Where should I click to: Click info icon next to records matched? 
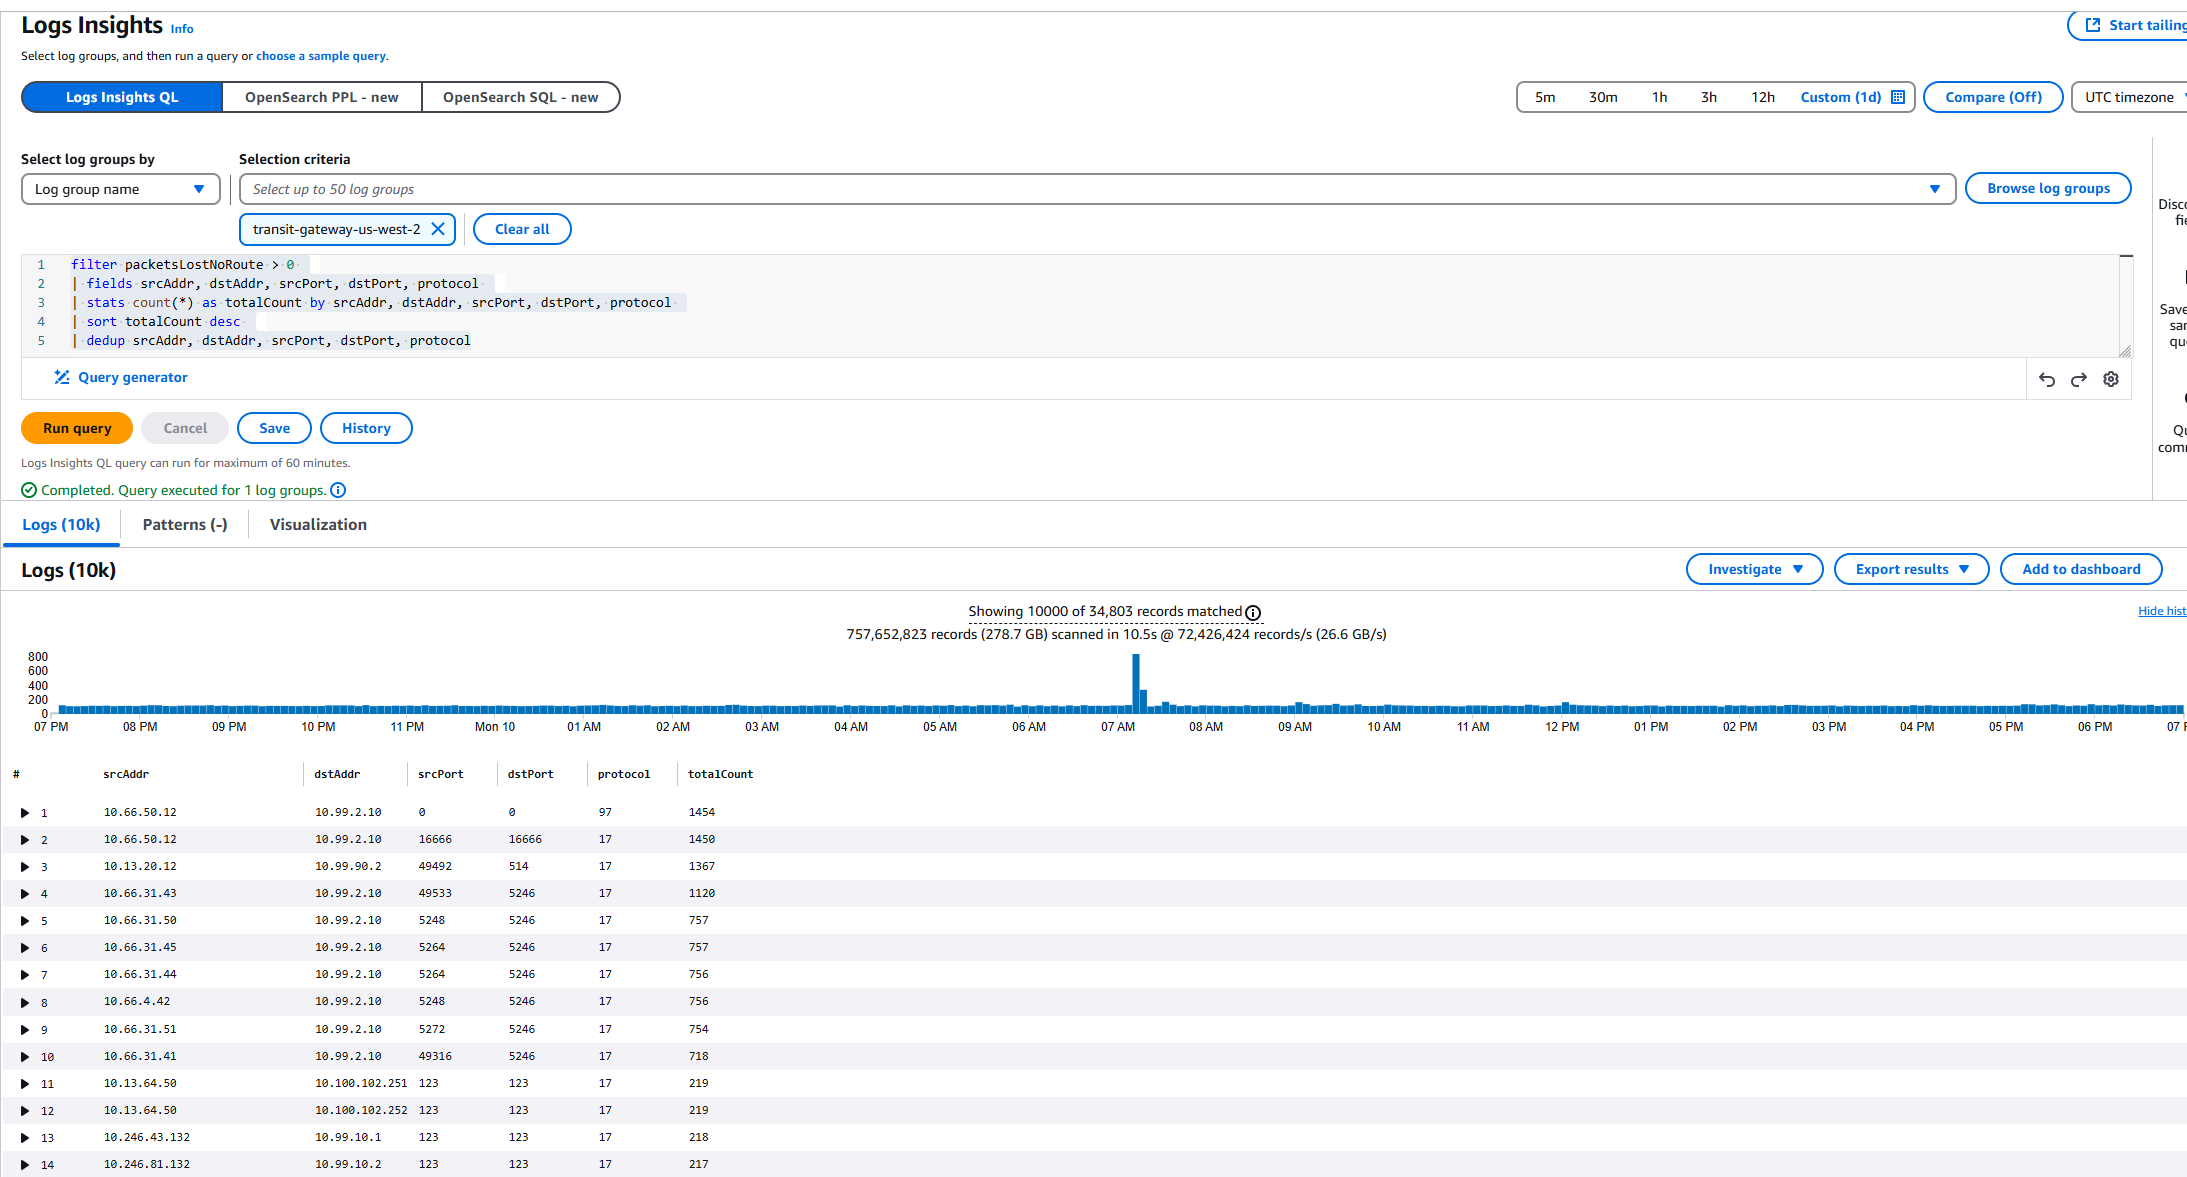click(1253, 612)
